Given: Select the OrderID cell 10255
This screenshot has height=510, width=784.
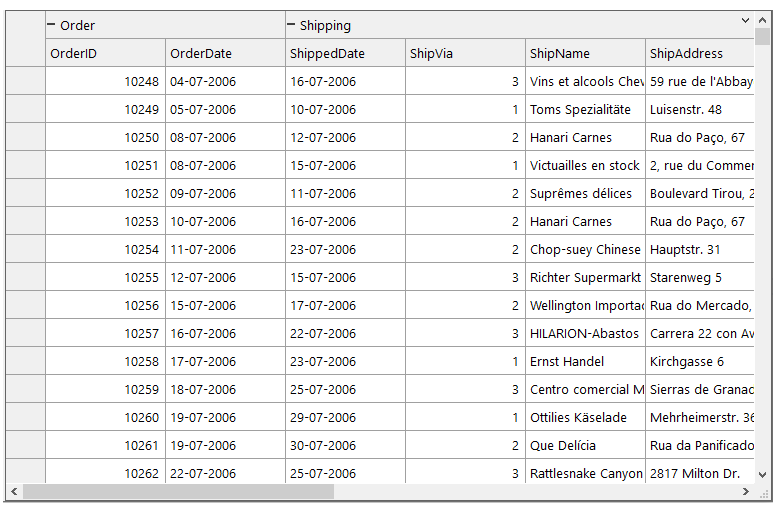Looking at the screenshot, I should click(105, 278).
